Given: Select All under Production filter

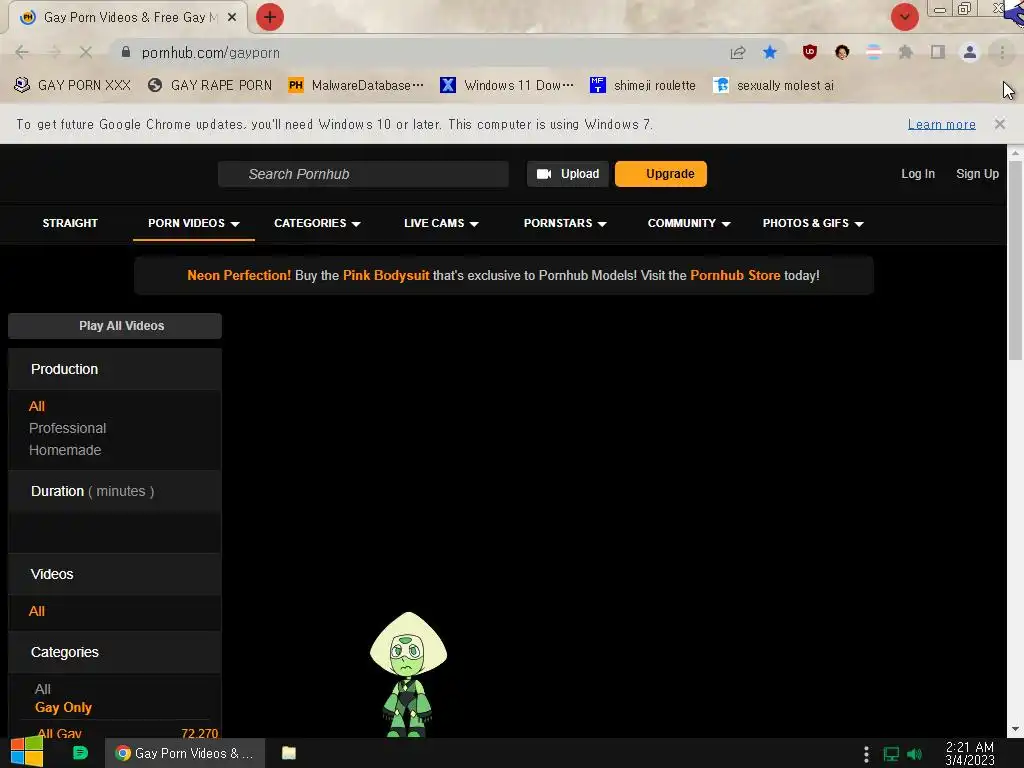Looking at the screenshot, I should (x=37, y=406).
